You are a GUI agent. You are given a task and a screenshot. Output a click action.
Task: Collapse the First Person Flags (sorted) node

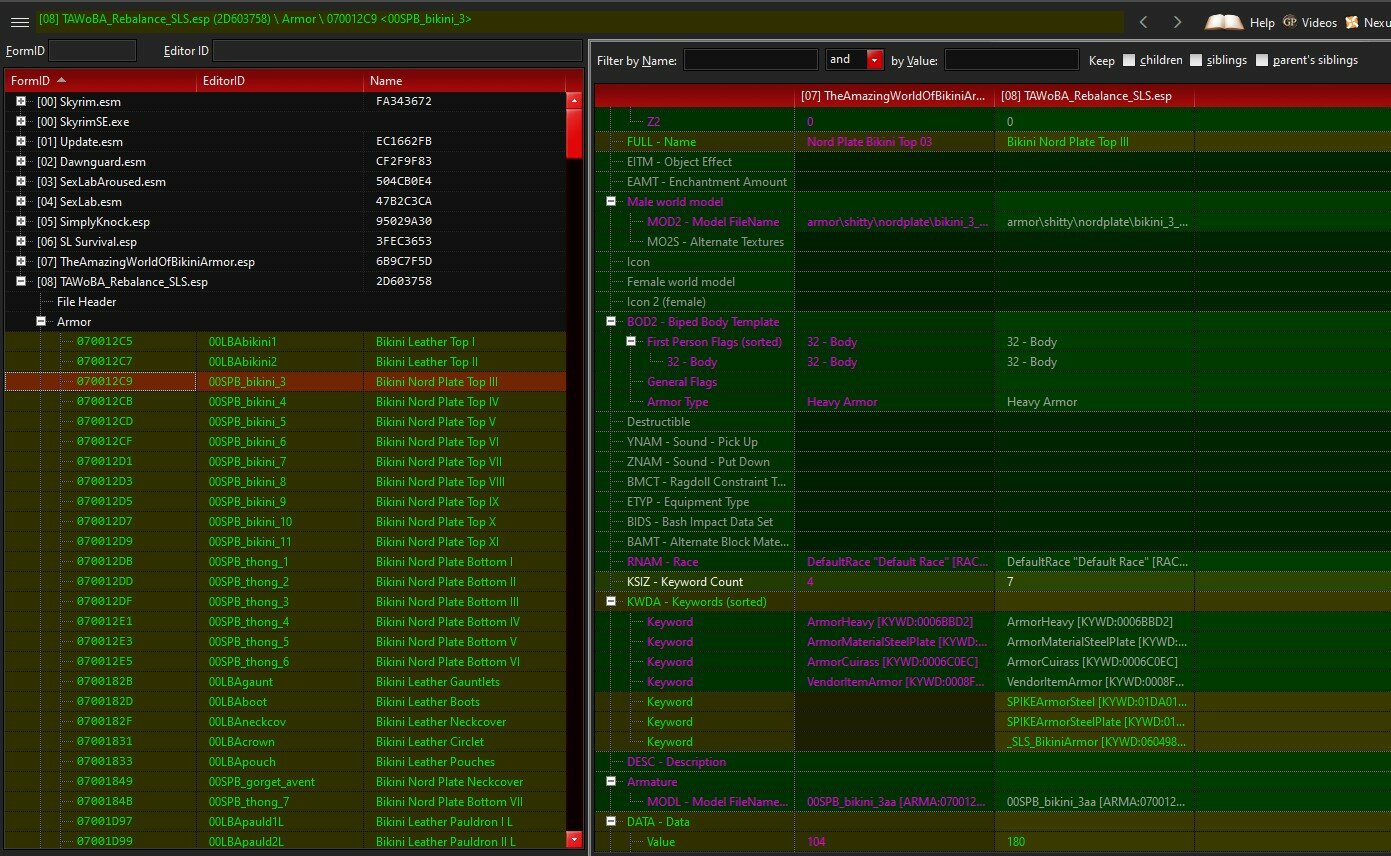point(631,341)
